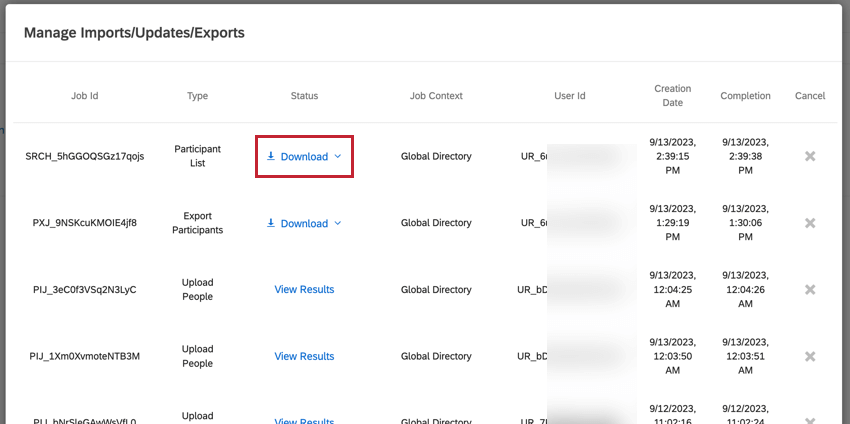
Task: Expand Download chevron for Export Participants row
Action: tap(338, 224)
